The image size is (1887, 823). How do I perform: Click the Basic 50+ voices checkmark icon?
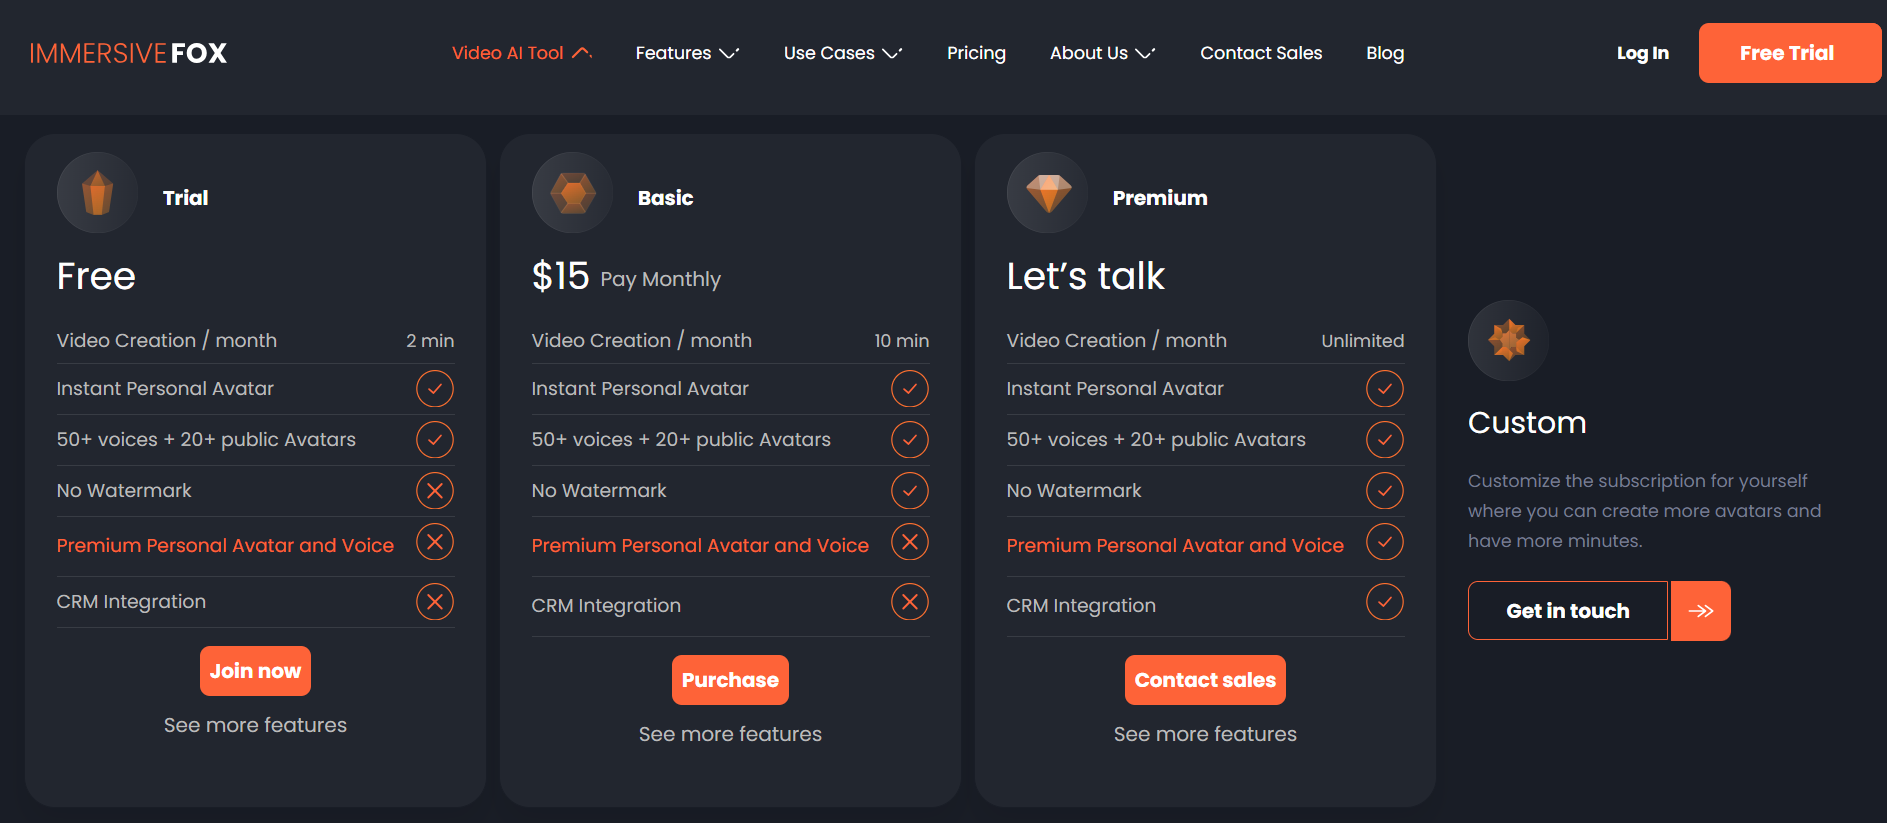pyautogui.click(x=910, y=440)
